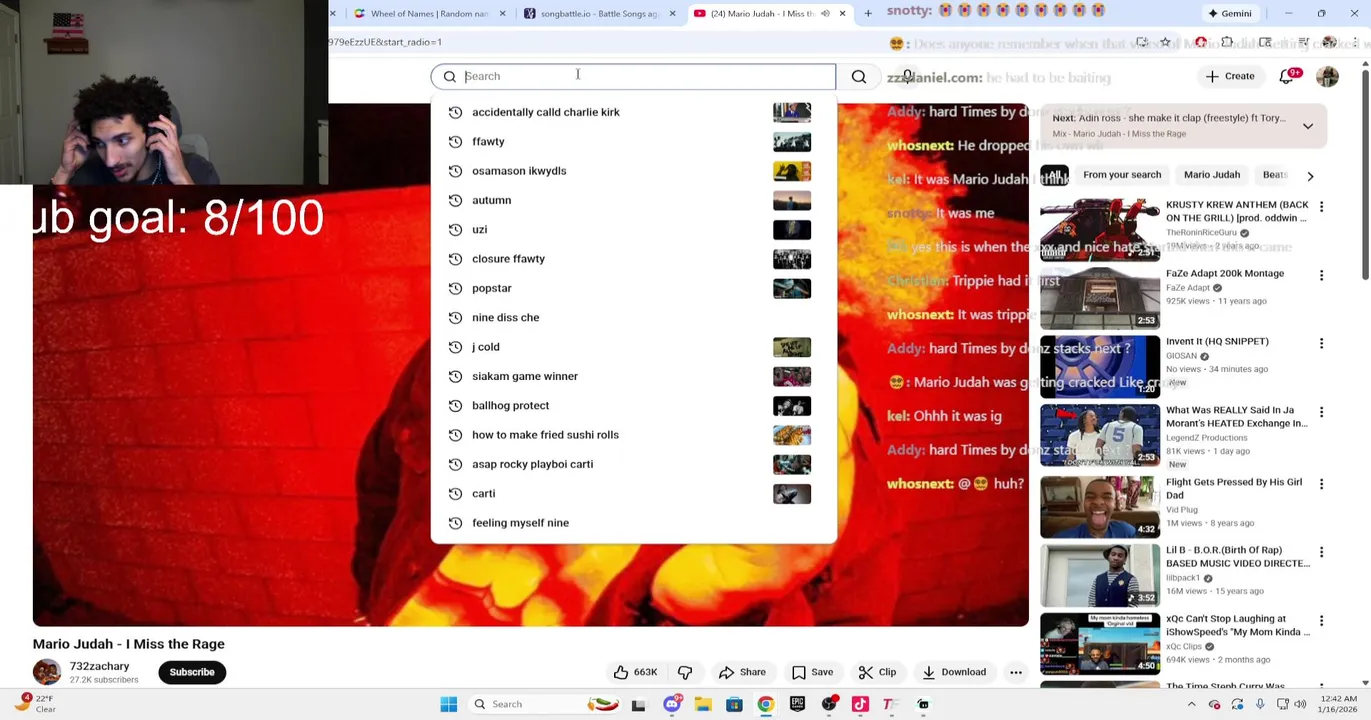Image resolution: width=1371 pixels, height=720 pixels.
Task: Open 'FaZe Adapt 200k Montage' video title
Action: click(x=1225, y=273)
